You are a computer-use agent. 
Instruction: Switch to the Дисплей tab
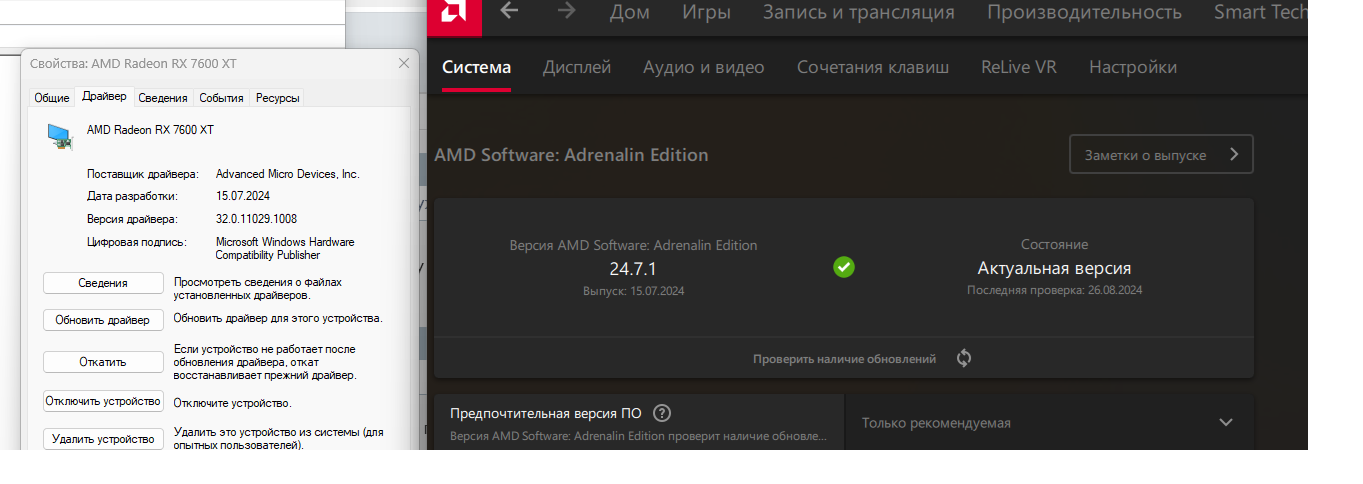pos(577,67)
